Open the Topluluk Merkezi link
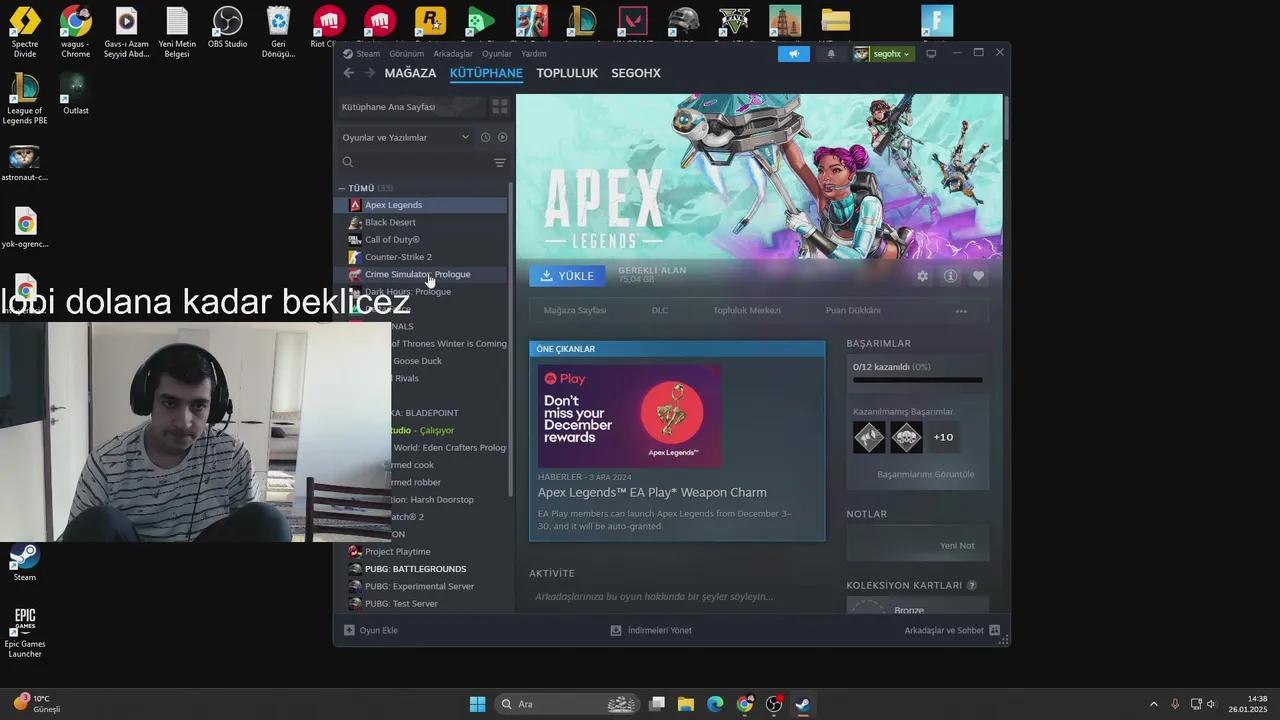This screenshot has width=1280, height=720. click(747, 311)
